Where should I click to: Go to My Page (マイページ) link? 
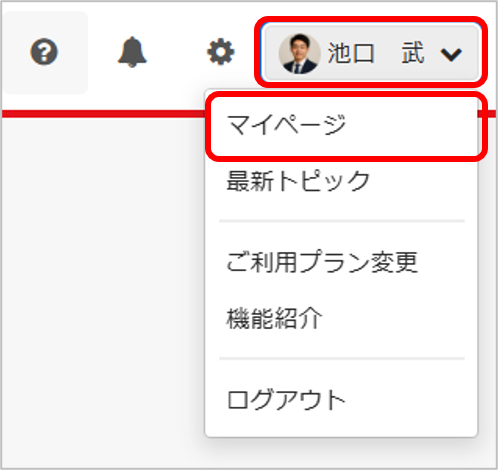(286, 125)
